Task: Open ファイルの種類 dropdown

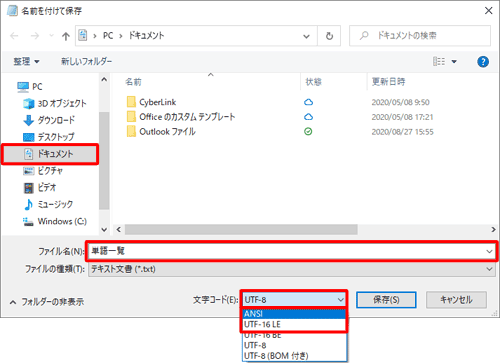Action: (292, 269)
